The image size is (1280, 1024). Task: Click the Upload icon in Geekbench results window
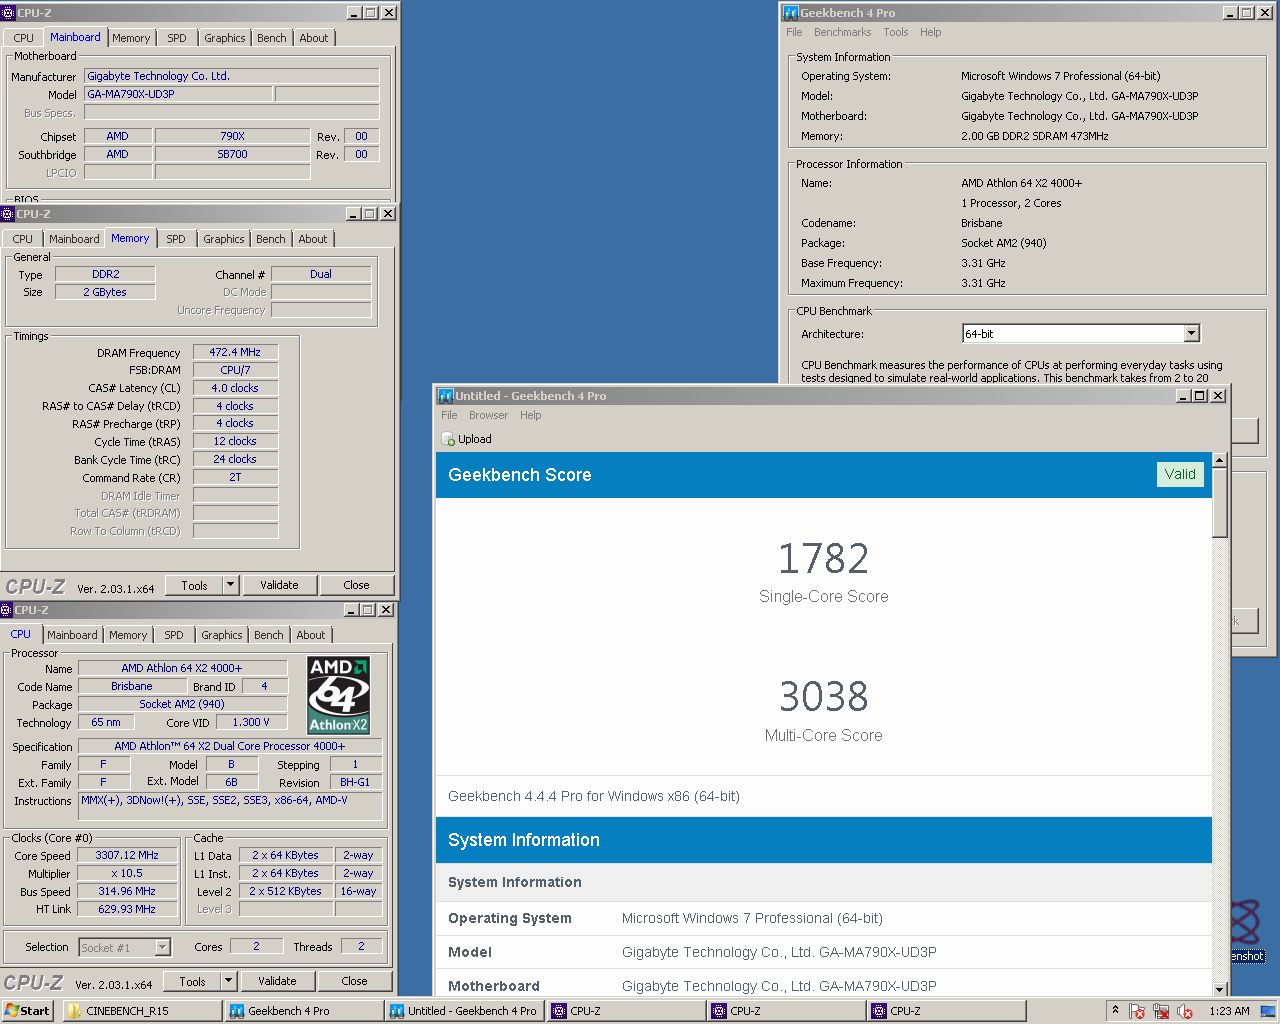click(448, 439)
